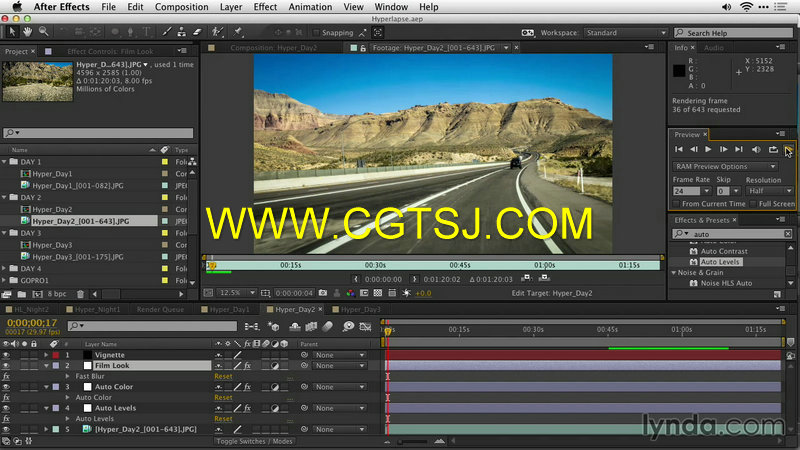
Task: Collapse the DAY 1 folder
Action: tap(5, 162)
